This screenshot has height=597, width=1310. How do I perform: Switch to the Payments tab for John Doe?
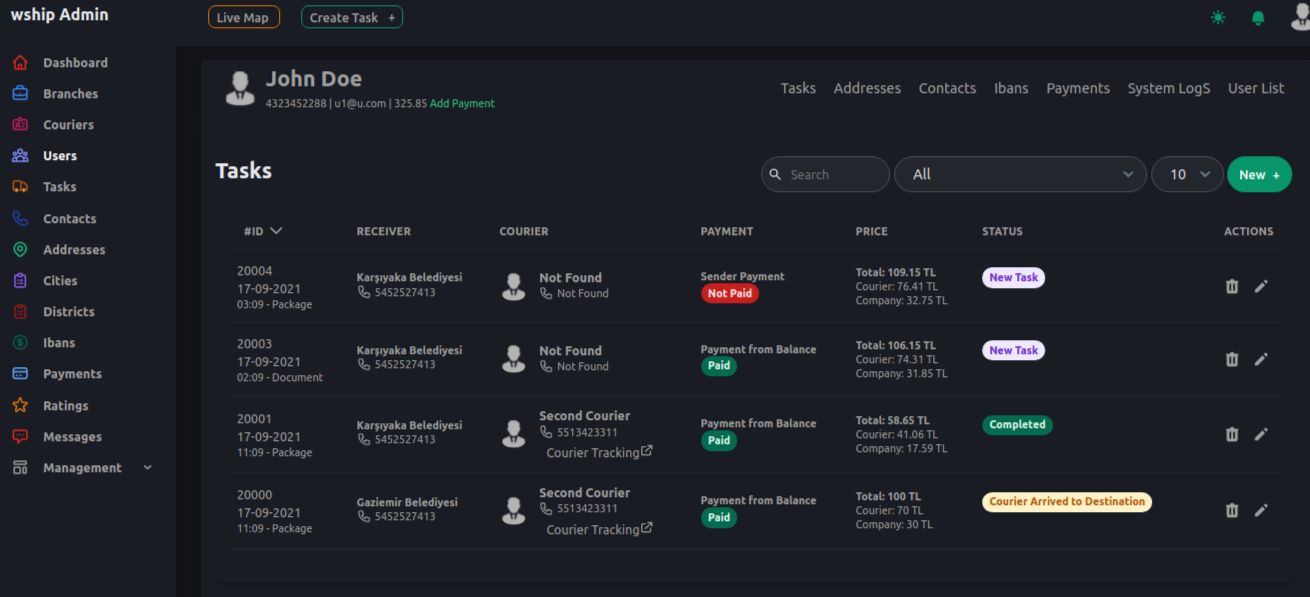coord(1077,88)
